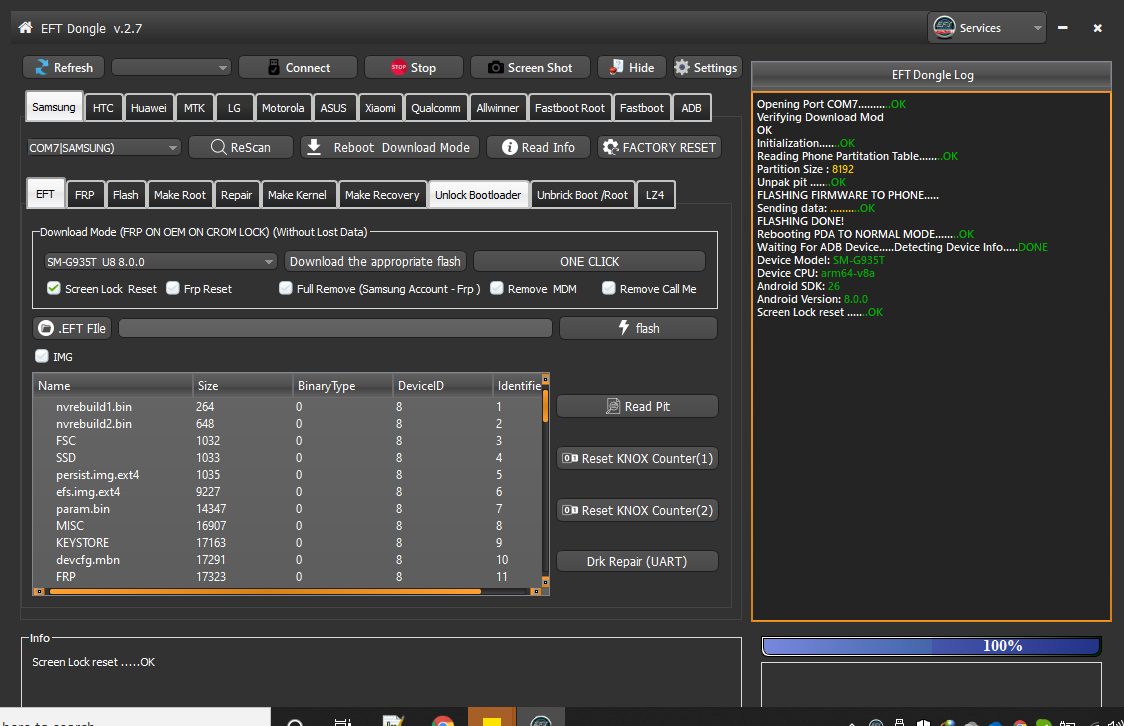This screenshot has height=726, width=1124.
Task: Select the nvrebuild1.bin partition row
Action: [287, 406]
